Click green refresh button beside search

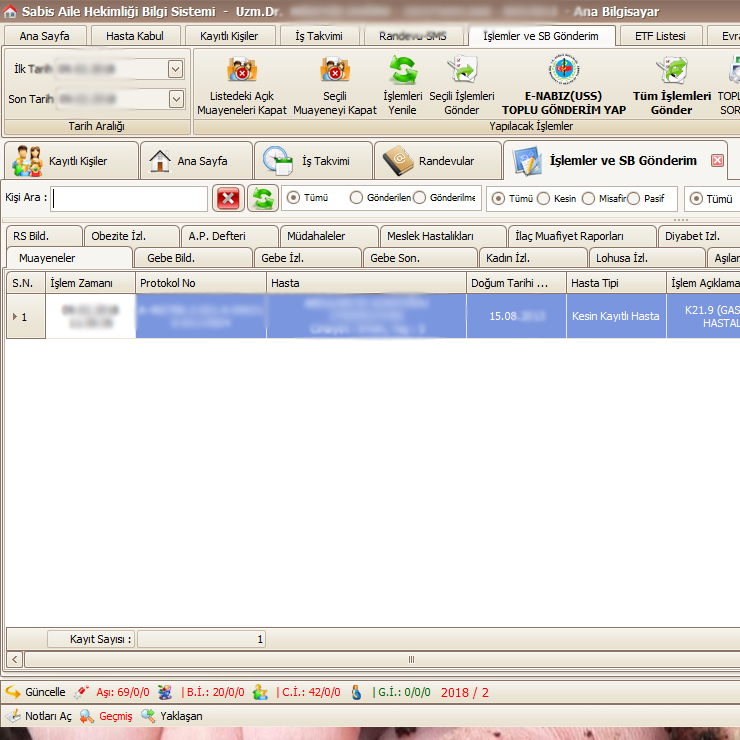[263, 198]
